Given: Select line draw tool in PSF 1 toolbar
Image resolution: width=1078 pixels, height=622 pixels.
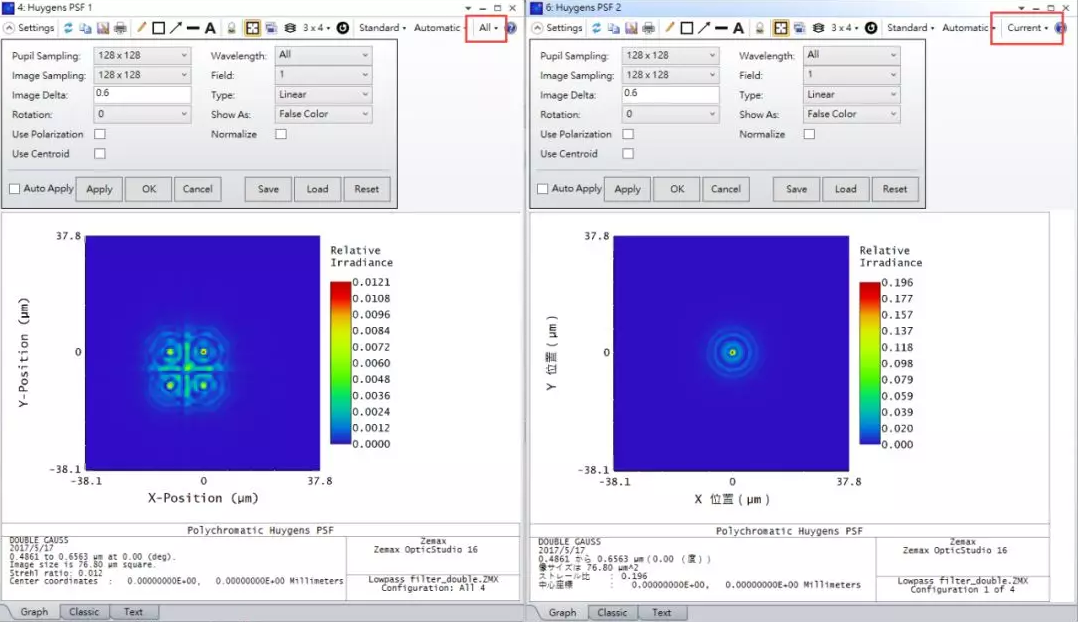Looking at the screenshot, I should pos(193,28).
